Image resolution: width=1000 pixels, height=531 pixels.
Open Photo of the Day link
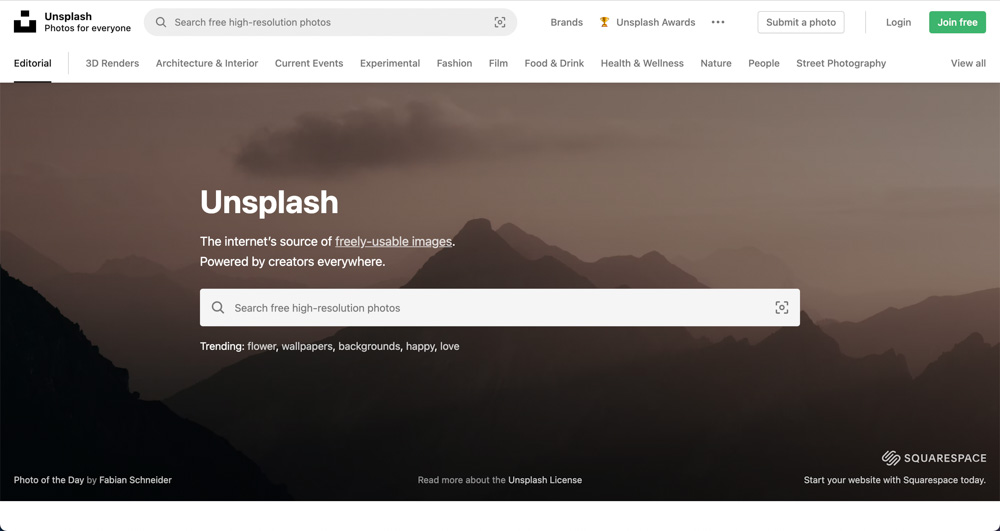point(49,480)
